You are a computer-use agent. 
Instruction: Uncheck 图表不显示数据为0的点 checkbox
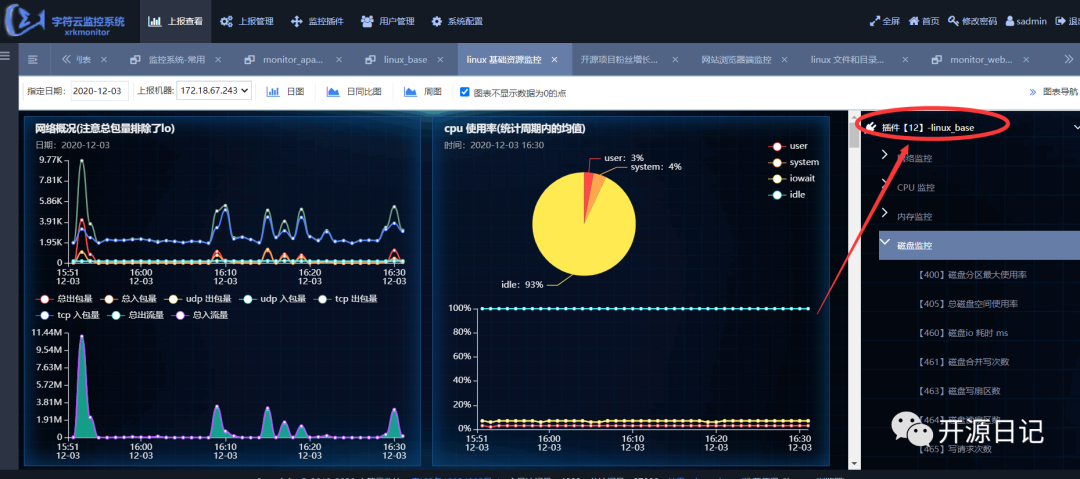[x=464, y=92]
